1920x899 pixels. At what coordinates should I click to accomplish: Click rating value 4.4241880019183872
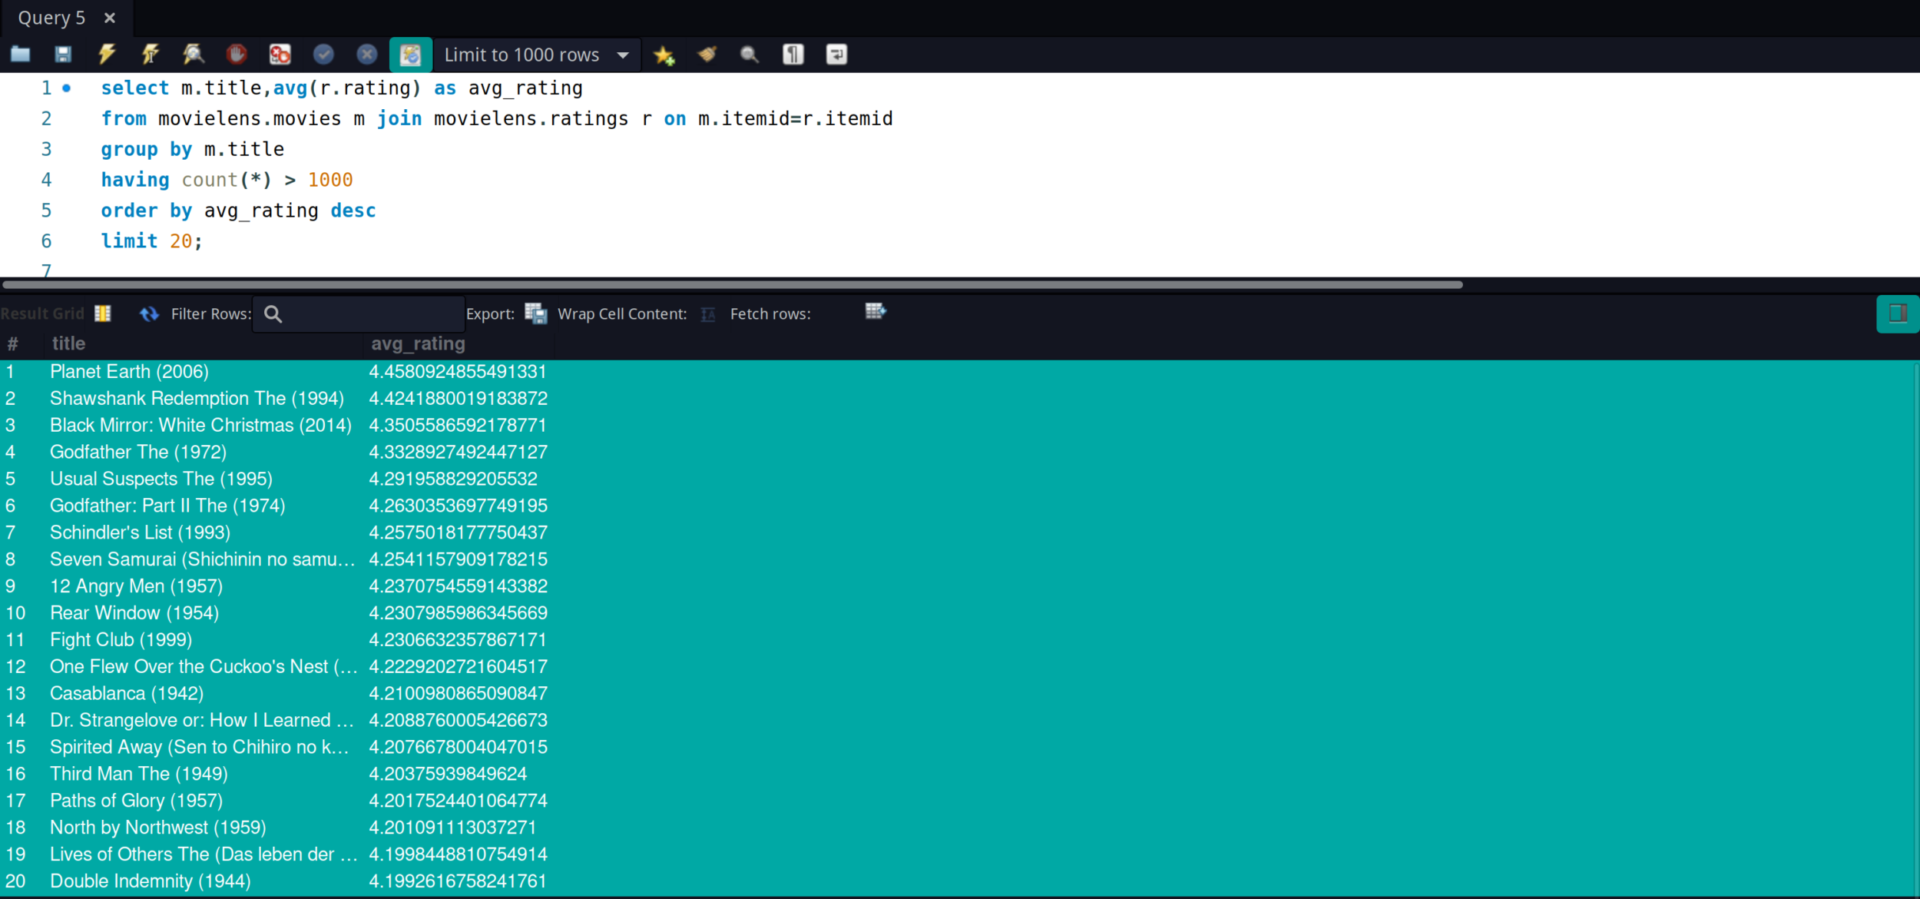(458, 399)
